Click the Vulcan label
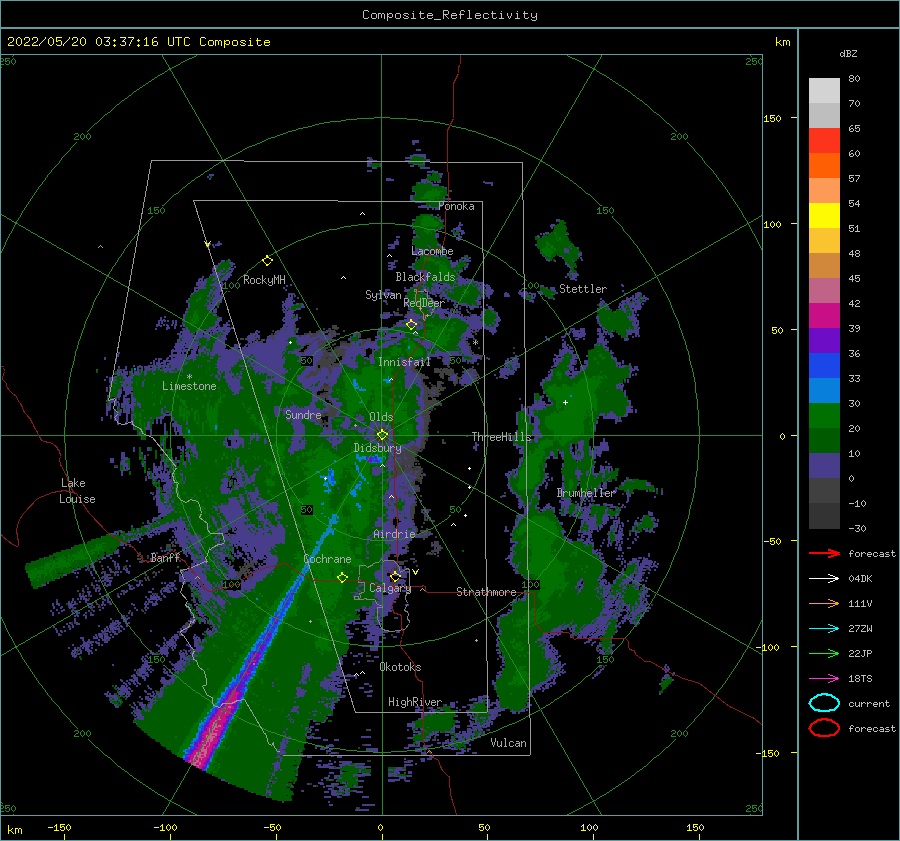Image resolution: width=900 pixels, height=841 pixels. click(508, 743)
